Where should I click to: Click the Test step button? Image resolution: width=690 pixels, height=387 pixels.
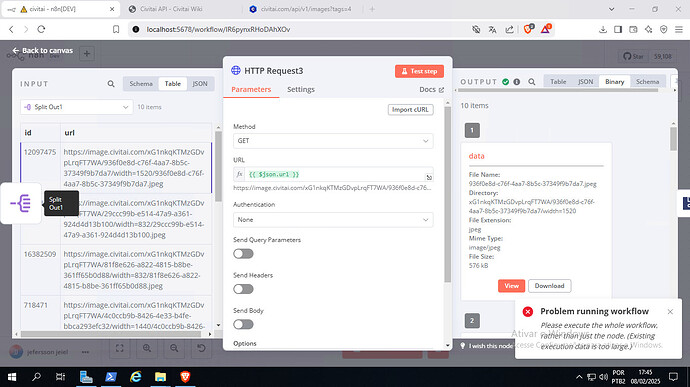click(x=419, y=71)
